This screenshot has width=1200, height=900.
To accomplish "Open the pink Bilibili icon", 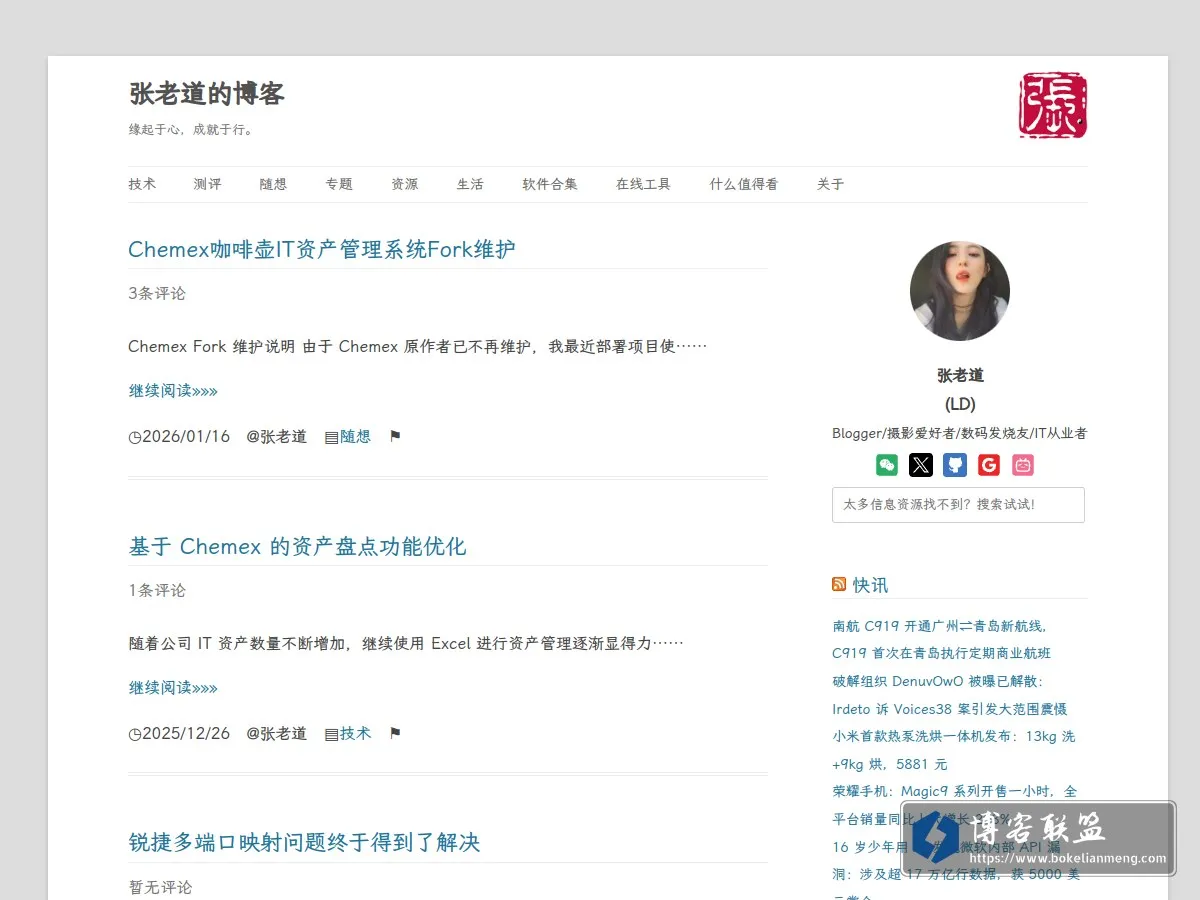I will click(1023, 465).
